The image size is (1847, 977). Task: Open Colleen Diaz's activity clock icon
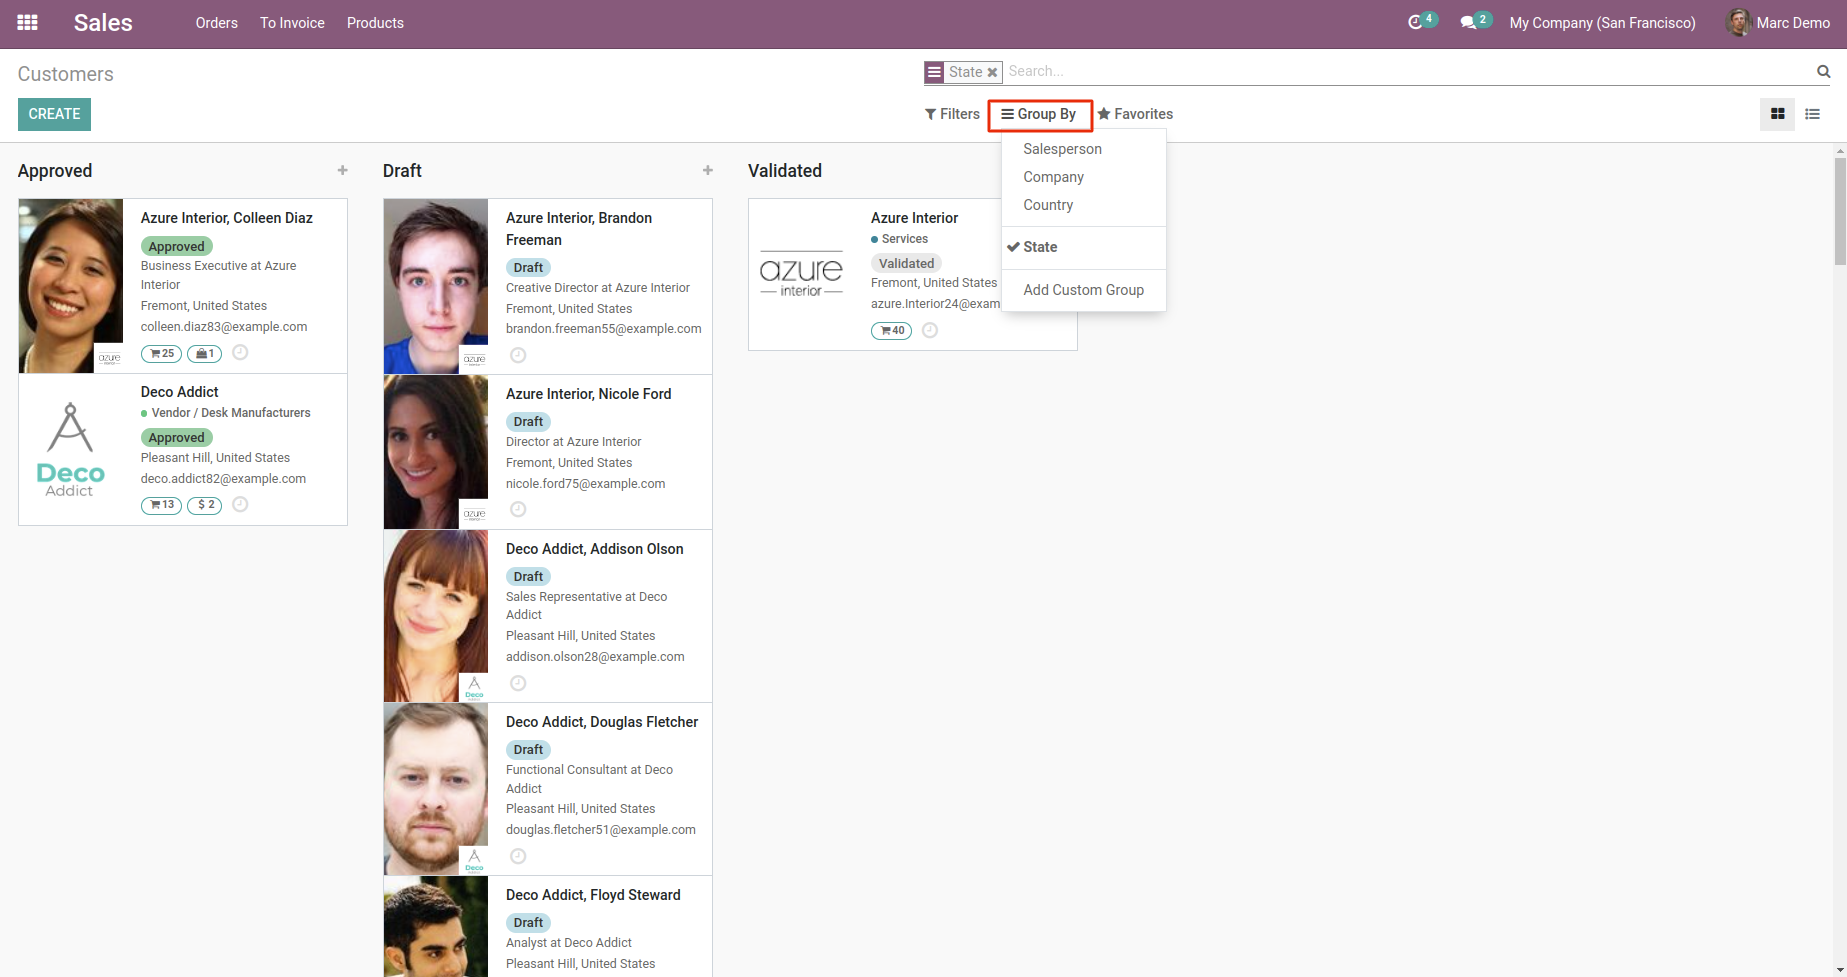(x=240, y=352)
